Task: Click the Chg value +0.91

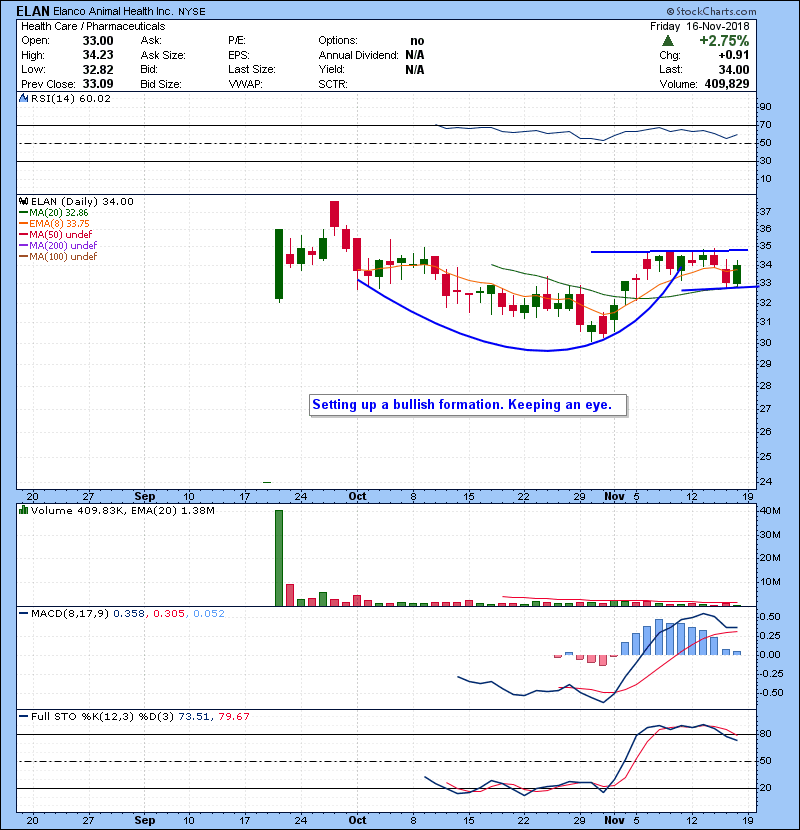Action: click(734, 55)
